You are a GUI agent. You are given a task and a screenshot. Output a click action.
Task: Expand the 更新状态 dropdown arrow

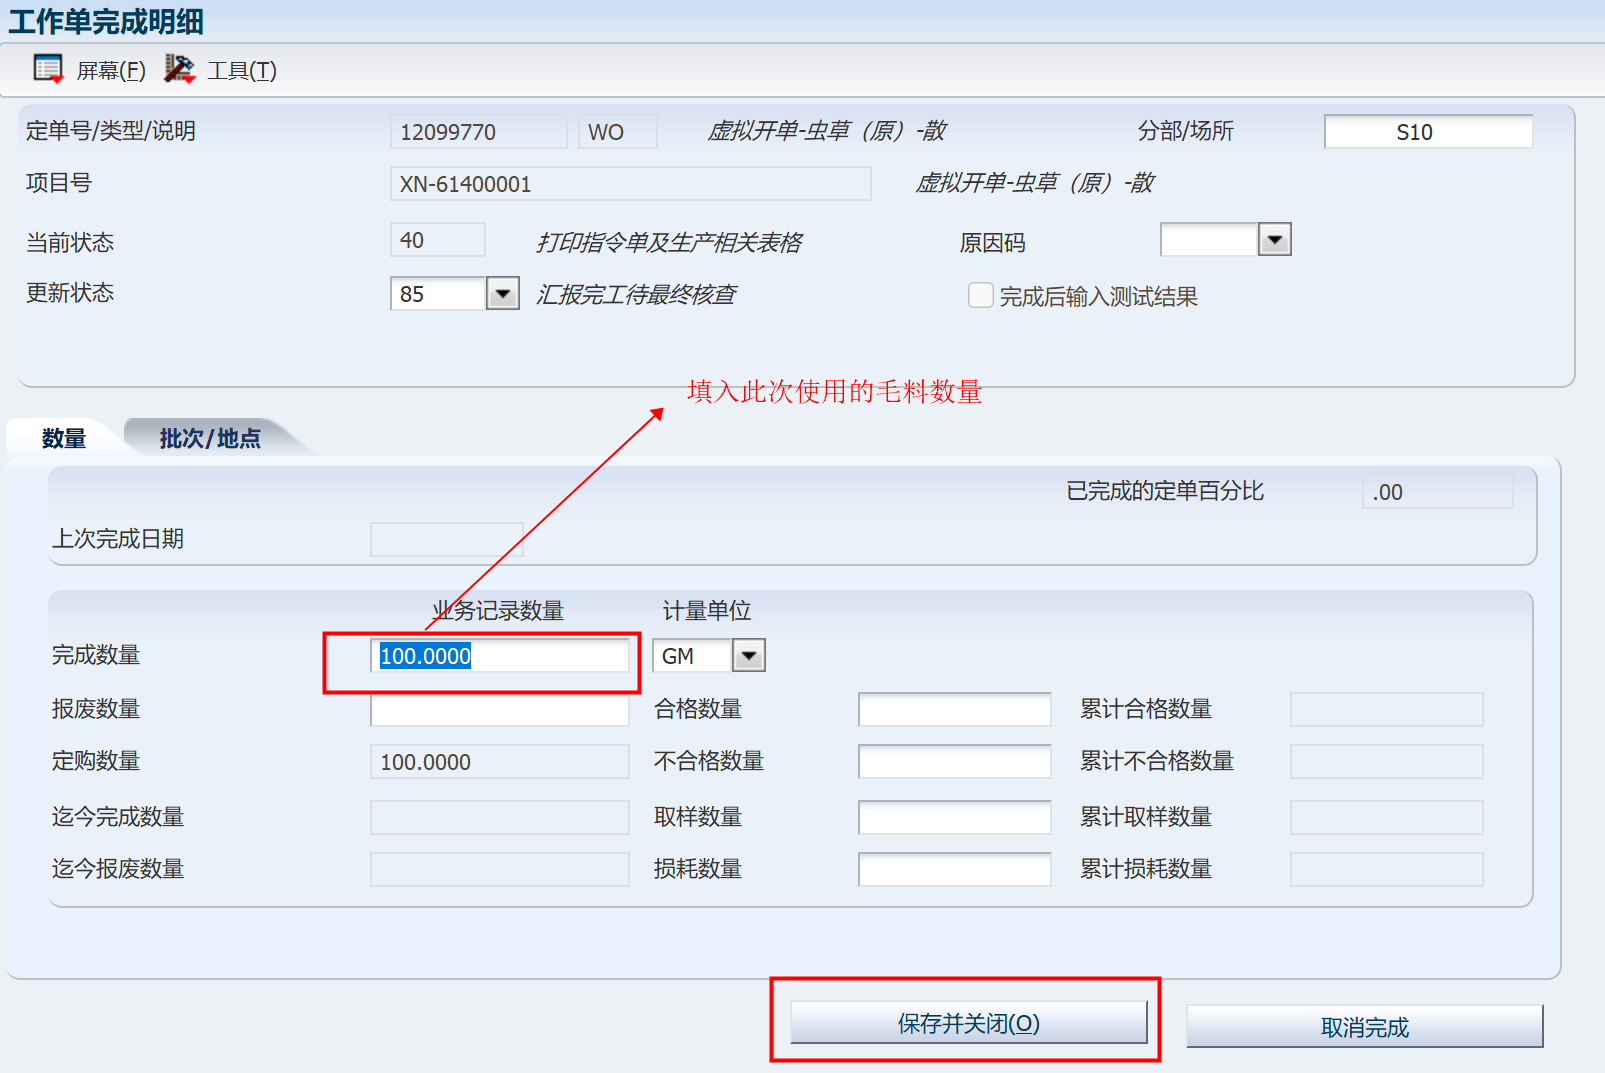[503, 294]
